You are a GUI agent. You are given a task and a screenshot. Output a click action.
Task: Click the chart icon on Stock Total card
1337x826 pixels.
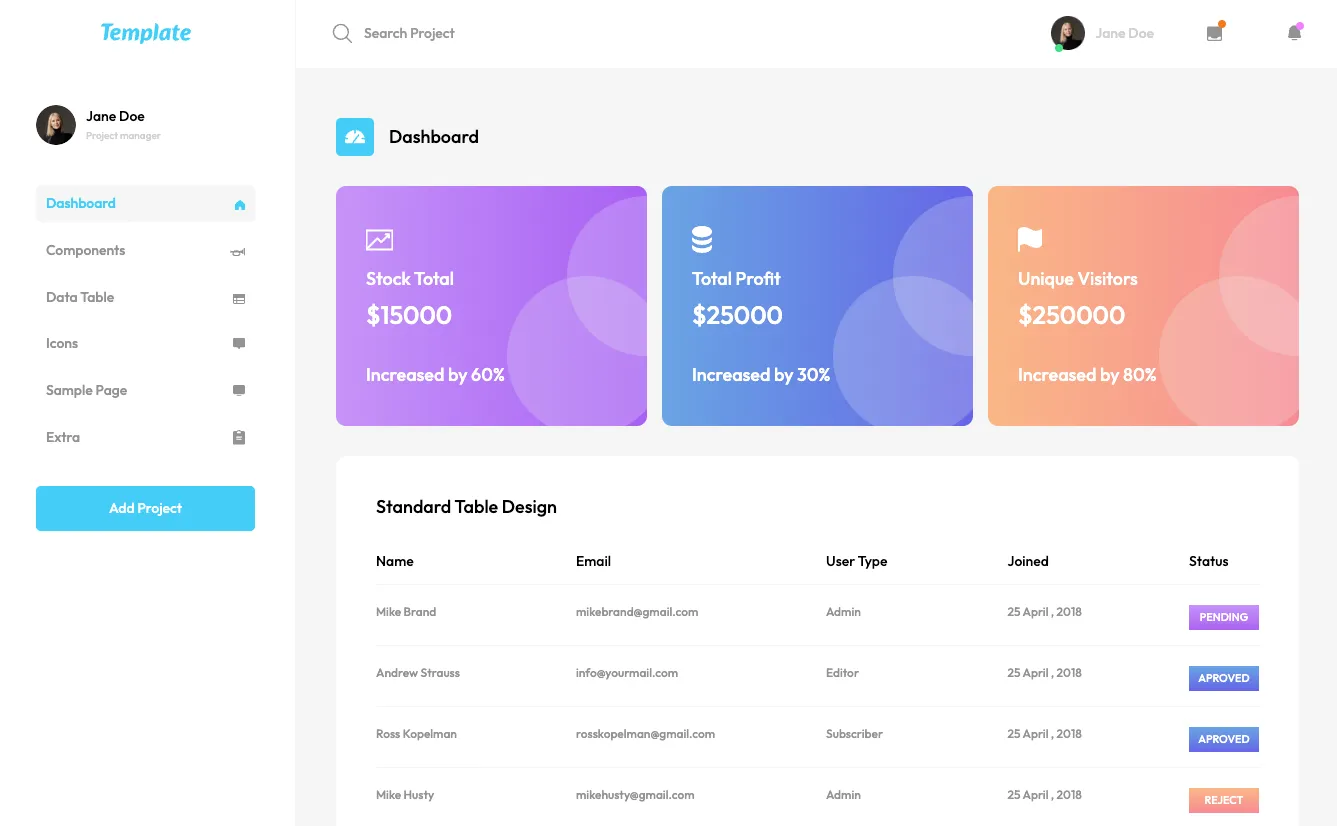pos(379,239)
